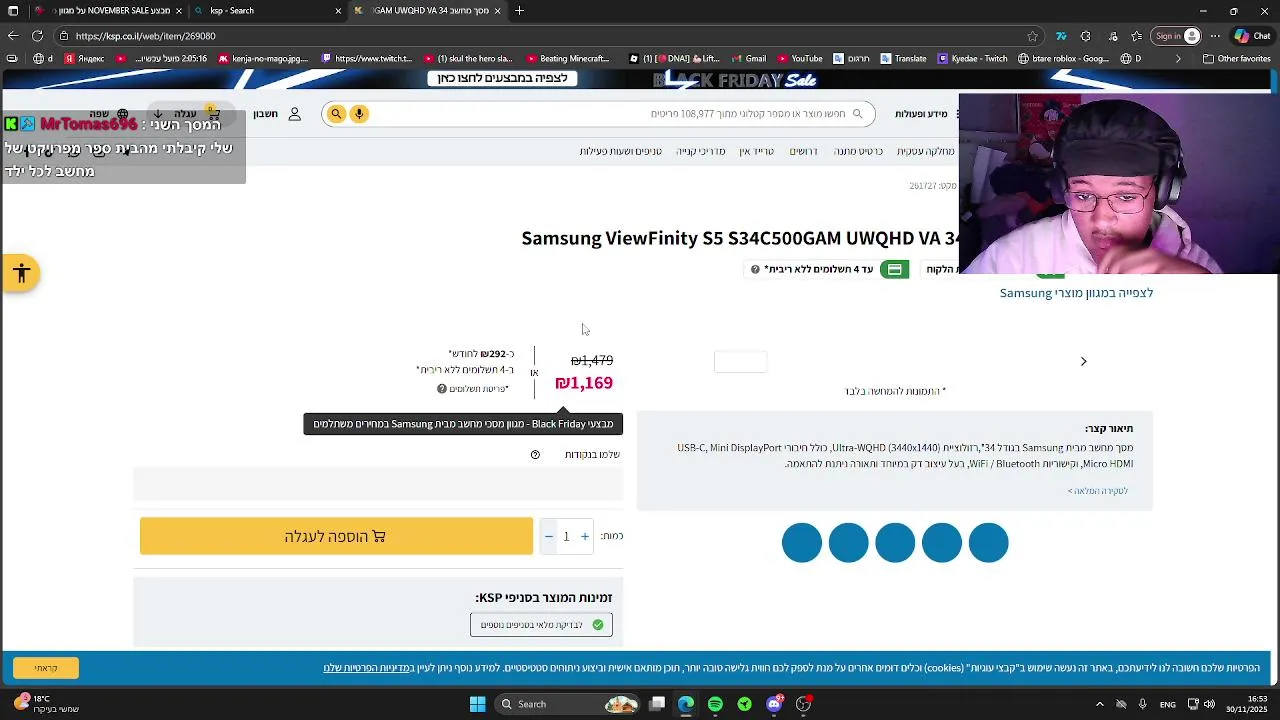Open Яндекс bookmark
This screenshot has width=1280, height=720.
click(x=84, y=59)
